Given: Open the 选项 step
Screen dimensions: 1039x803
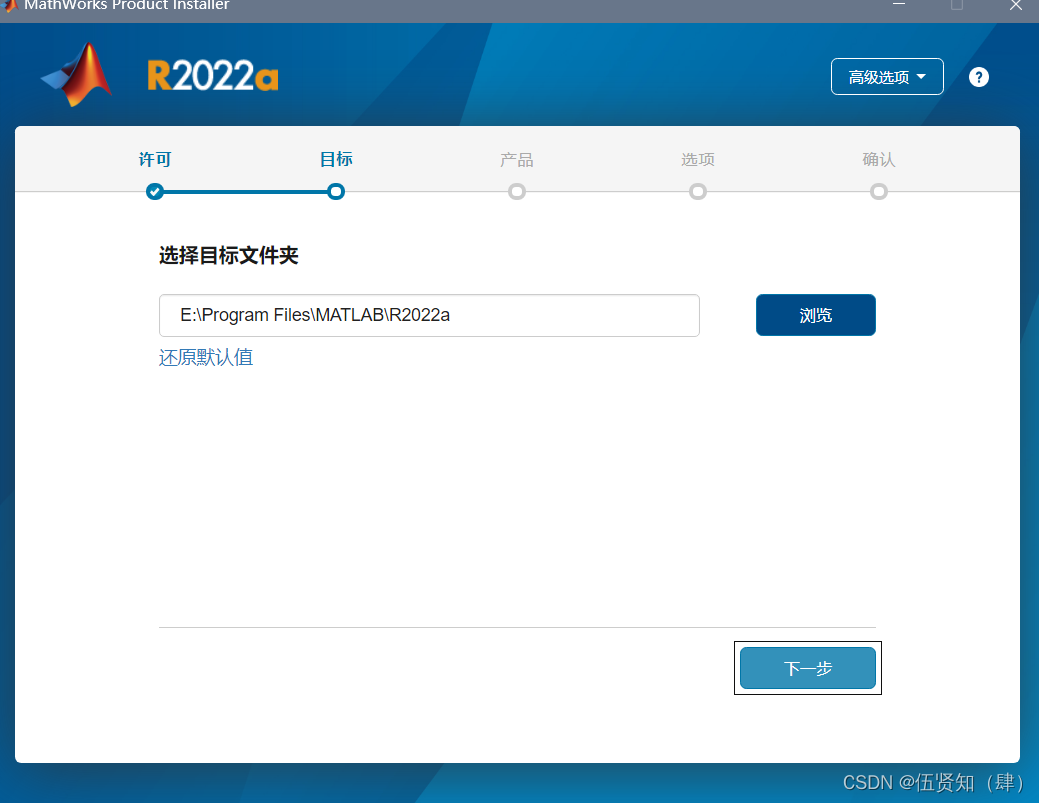Looking at the screenshot, I should 698,160.
